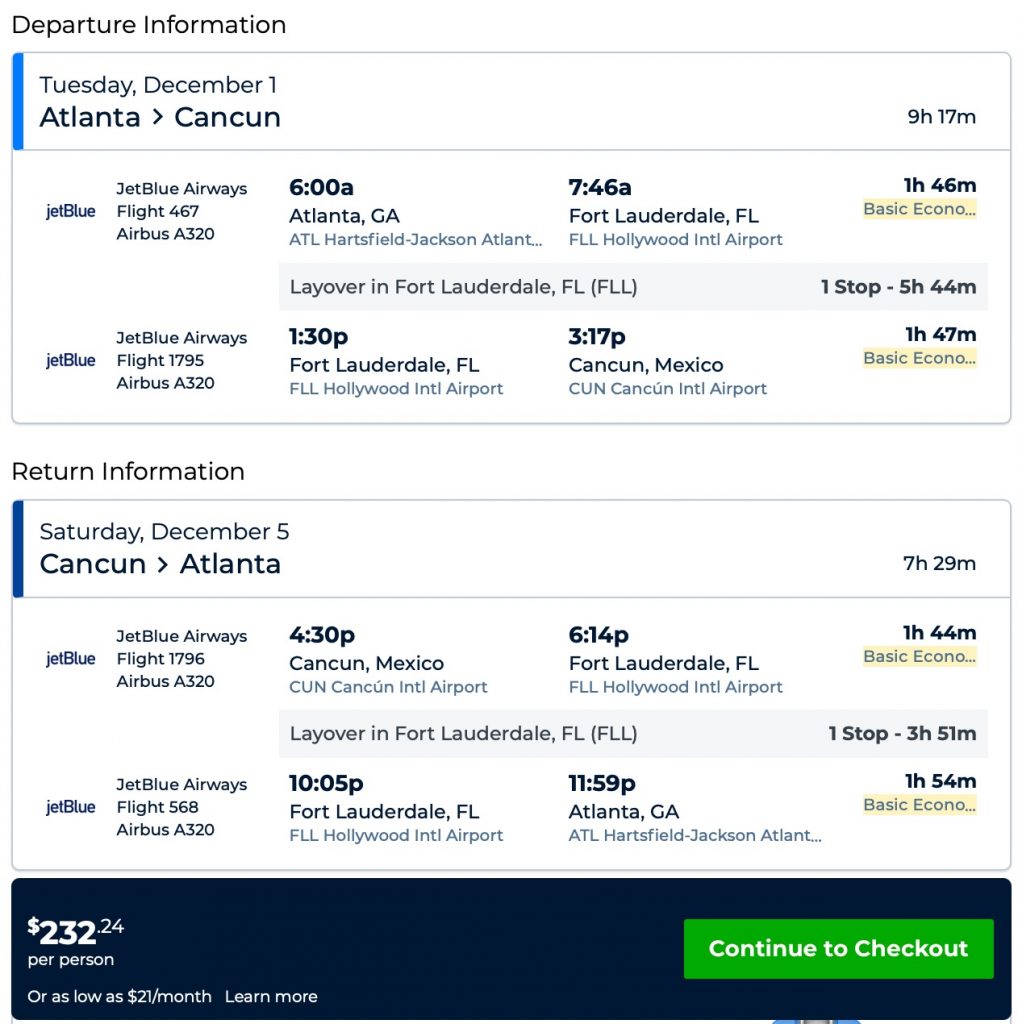Image resolution: width=1018 pixels, height=1024 pixels.
Task: Click Basic Economy fare label for Flight 1796
Action: click(919, 656)
